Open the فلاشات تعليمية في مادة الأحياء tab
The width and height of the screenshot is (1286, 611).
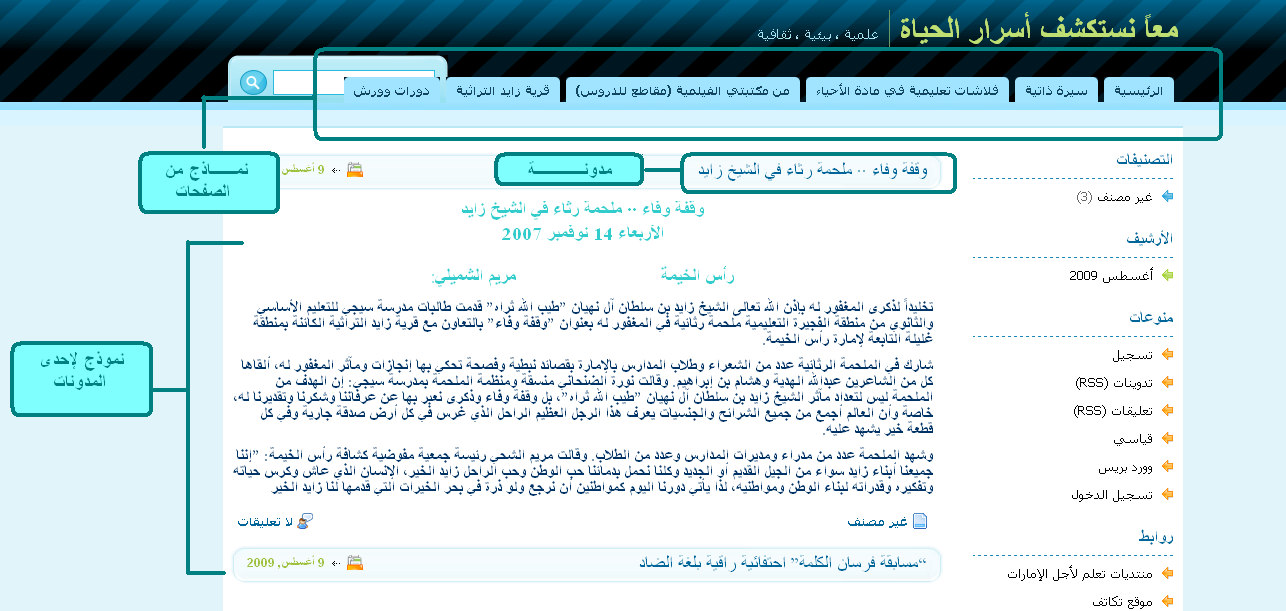click(907, 91)
